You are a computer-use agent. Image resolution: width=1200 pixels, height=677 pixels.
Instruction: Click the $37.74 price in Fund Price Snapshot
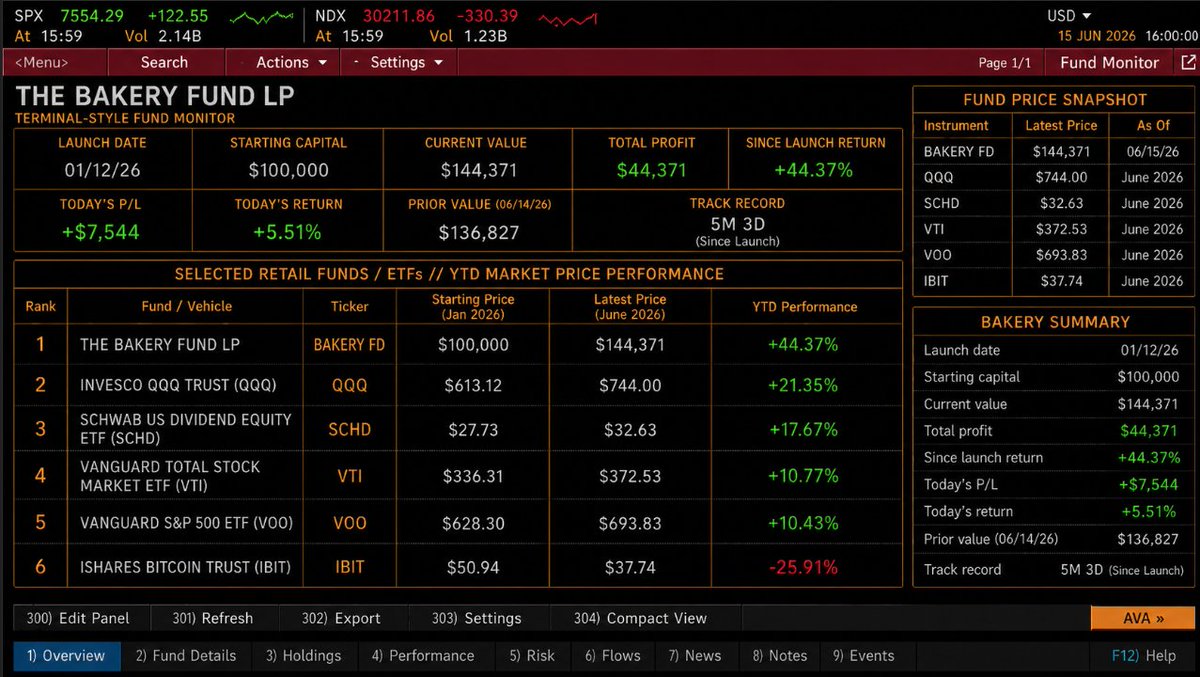(1061, 281)
